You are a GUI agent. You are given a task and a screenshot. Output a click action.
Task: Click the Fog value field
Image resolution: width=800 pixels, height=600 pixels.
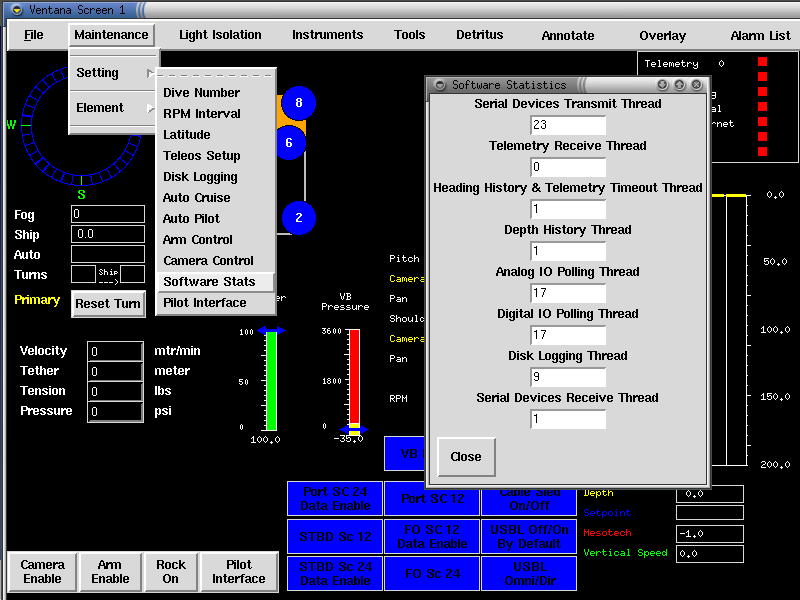click(108, 214)
